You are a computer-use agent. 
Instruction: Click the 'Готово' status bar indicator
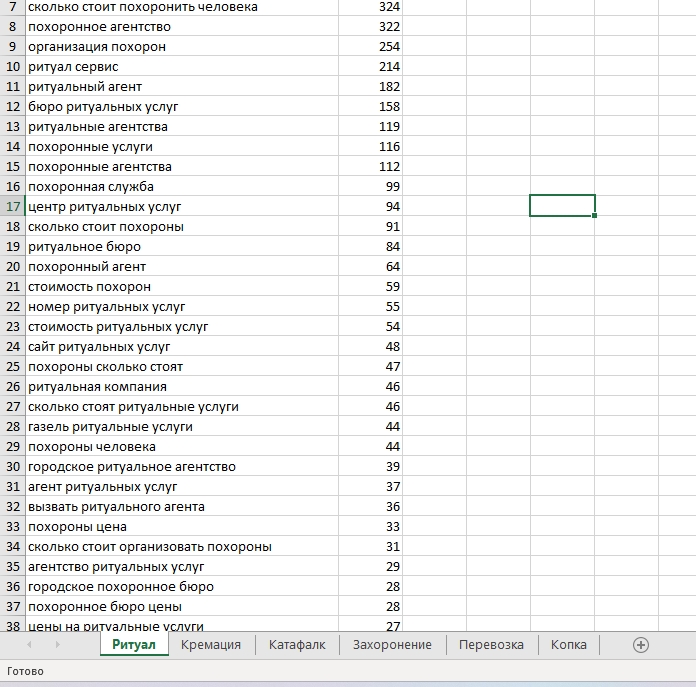25,671
